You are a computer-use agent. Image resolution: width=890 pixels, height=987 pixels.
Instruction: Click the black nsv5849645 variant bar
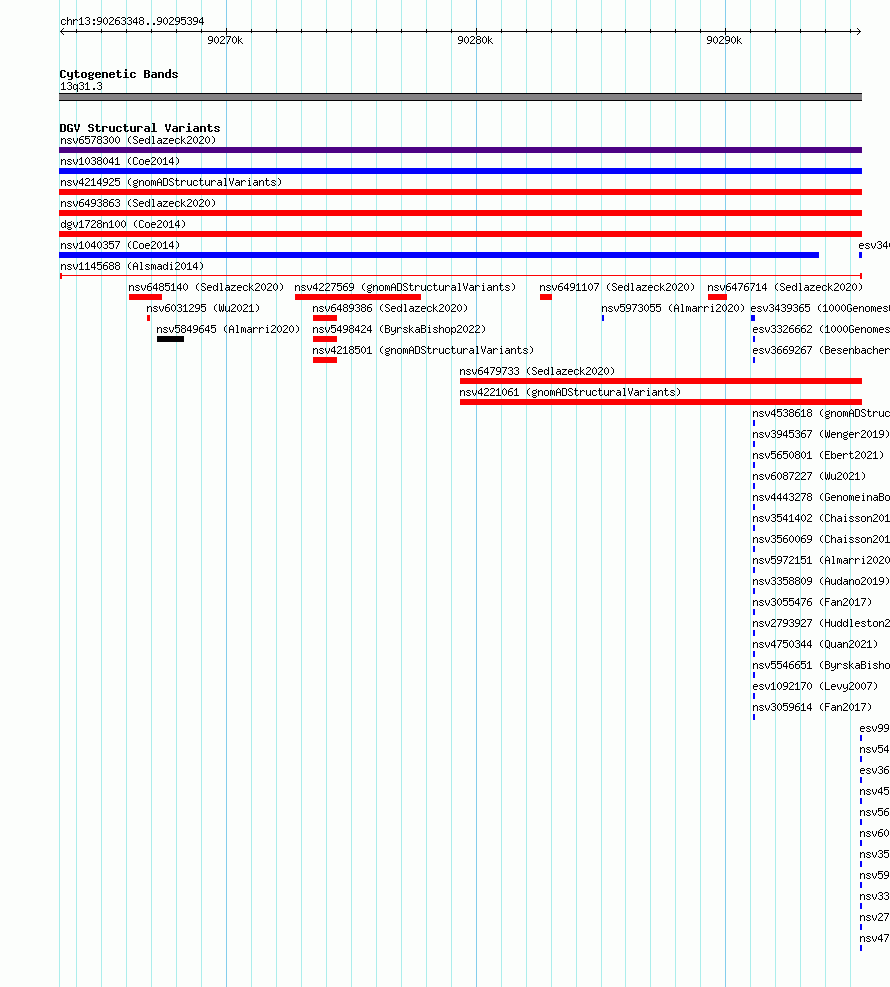click(x=171, y=339)
